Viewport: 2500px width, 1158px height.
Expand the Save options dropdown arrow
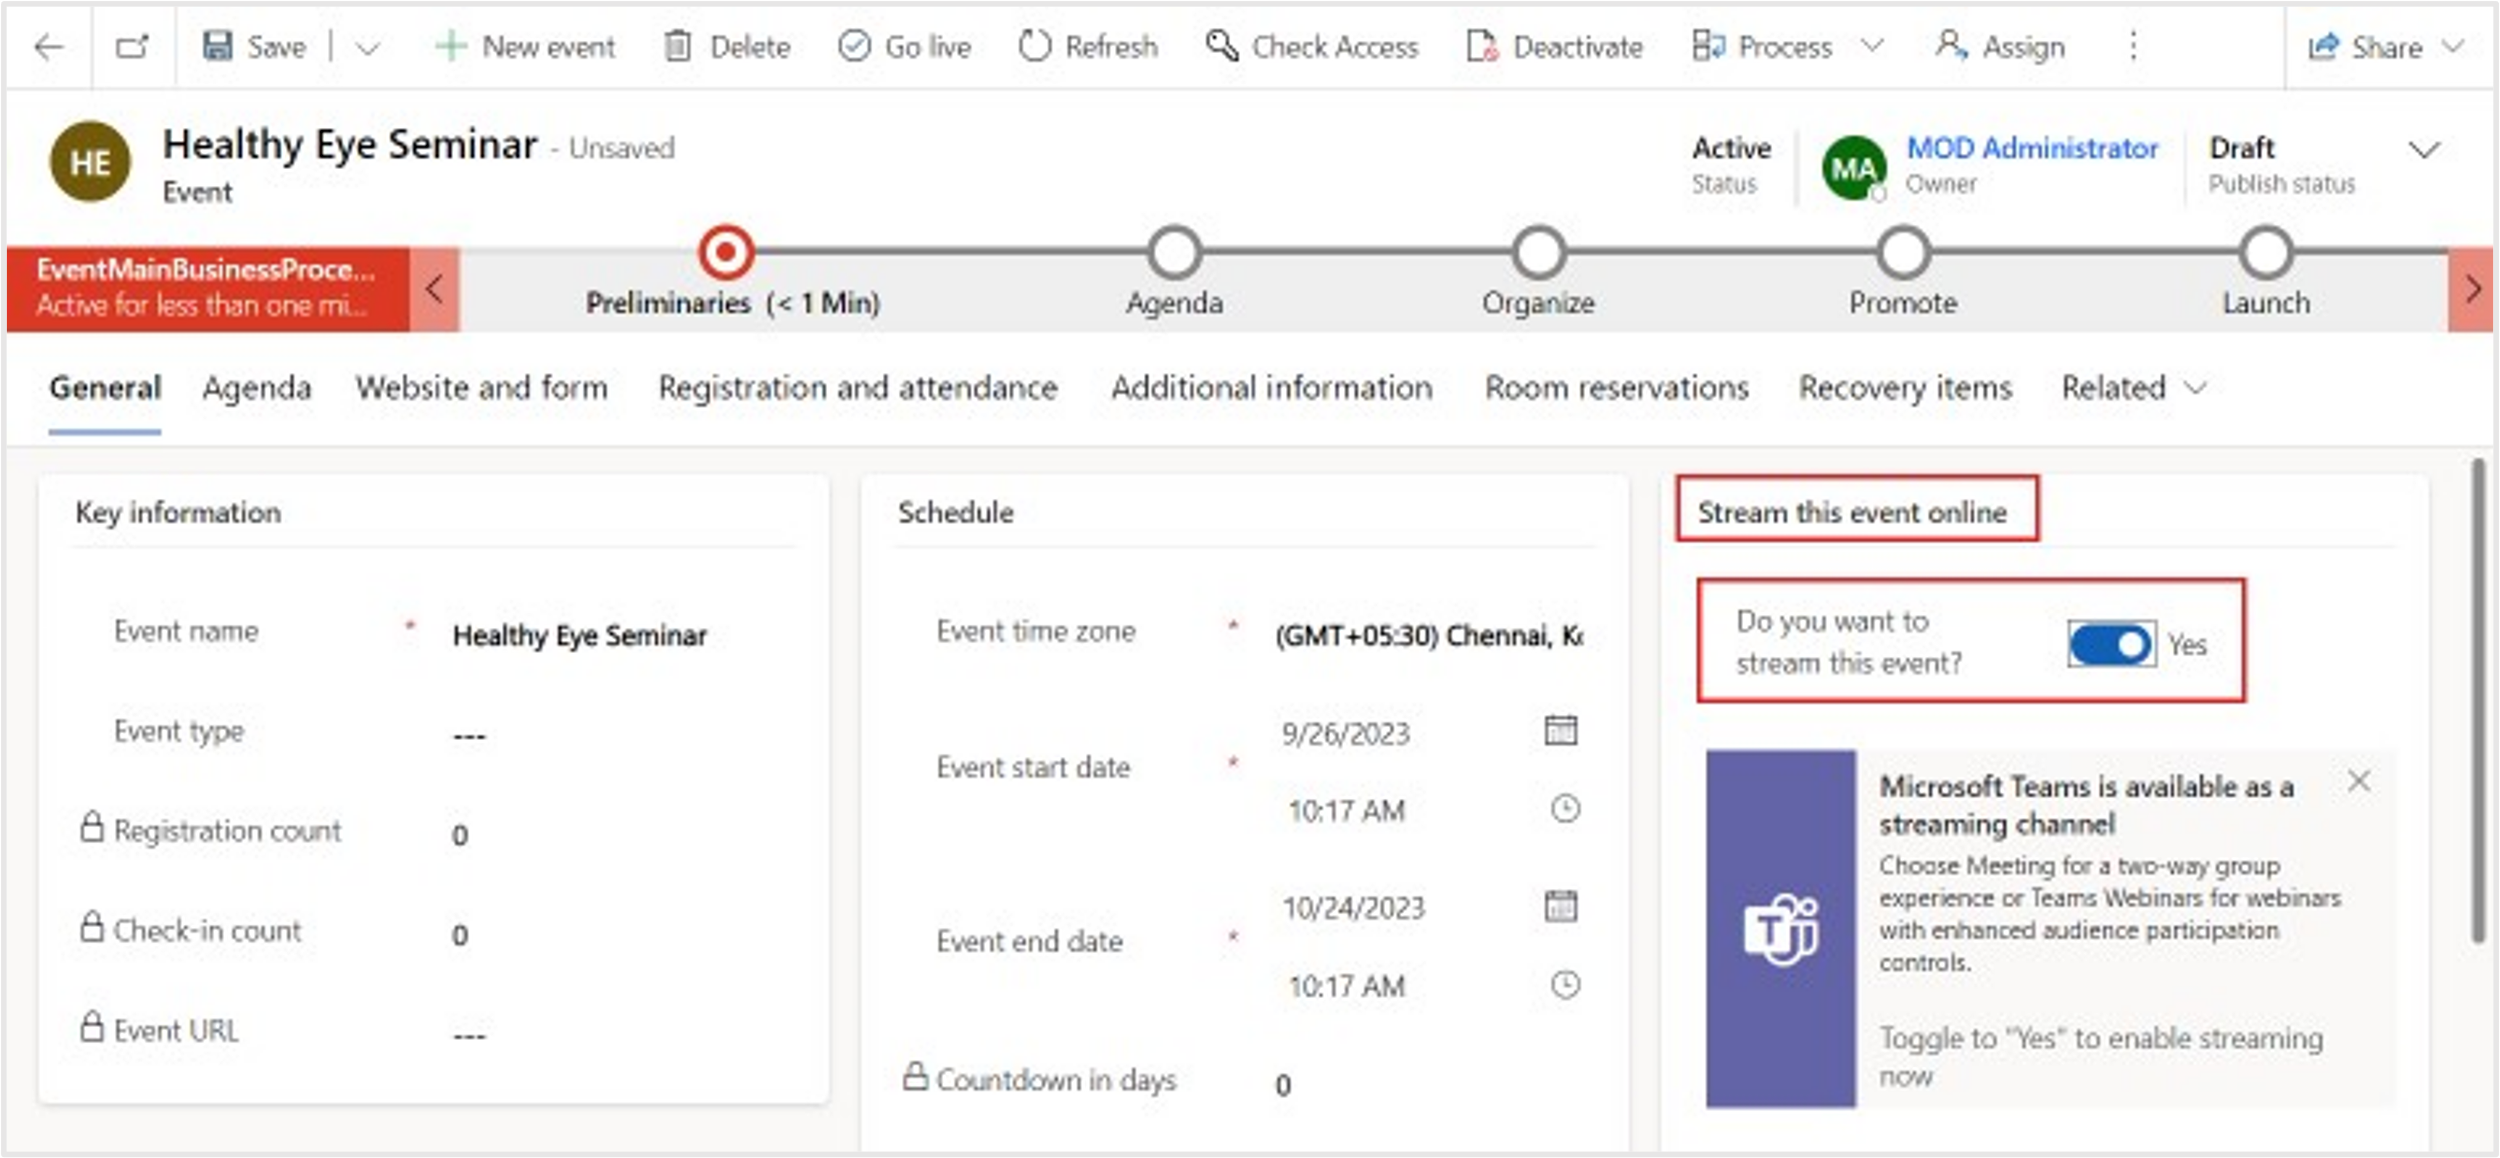[x=368, y=47]
